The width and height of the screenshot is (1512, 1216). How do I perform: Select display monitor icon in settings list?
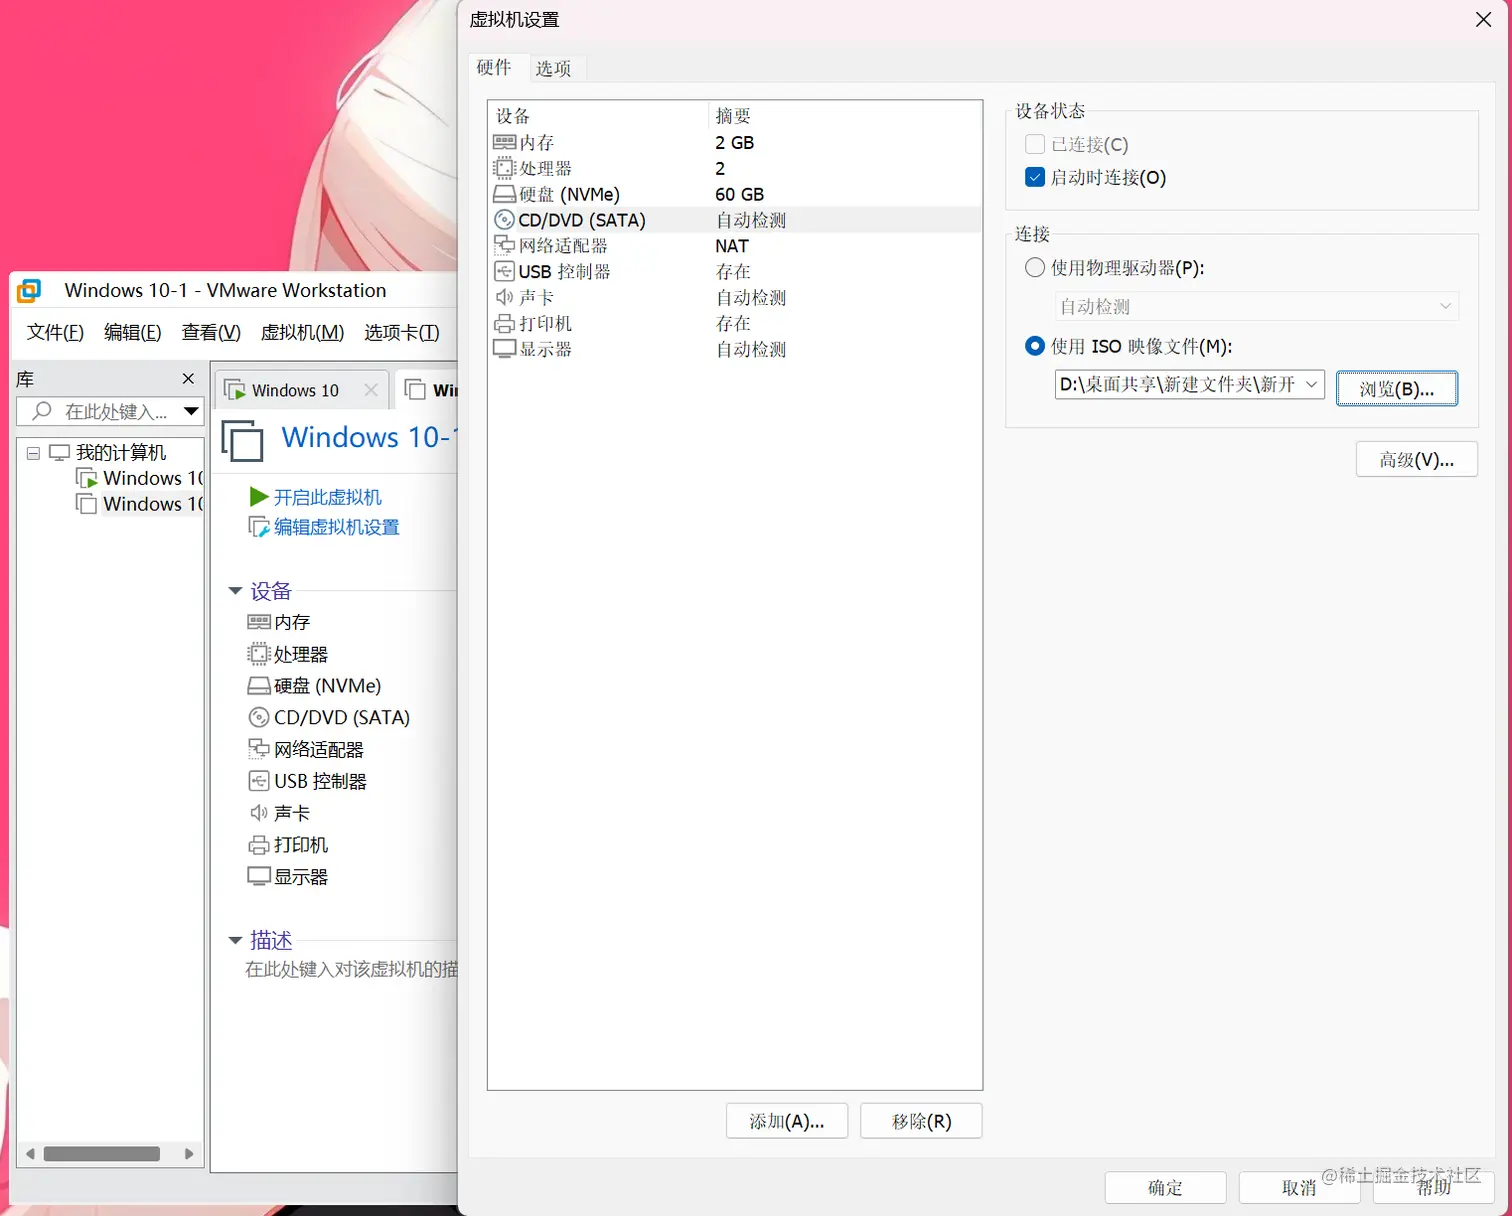click(505, 349)
